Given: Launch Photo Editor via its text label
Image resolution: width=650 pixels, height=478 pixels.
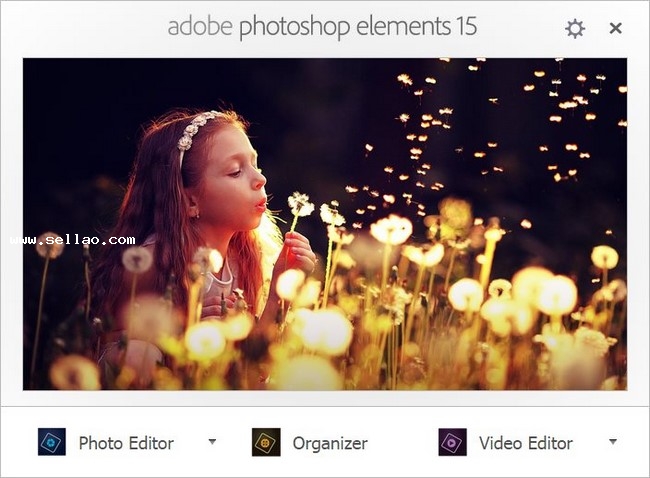Looking at the screenshot, I should click(126, 443).
